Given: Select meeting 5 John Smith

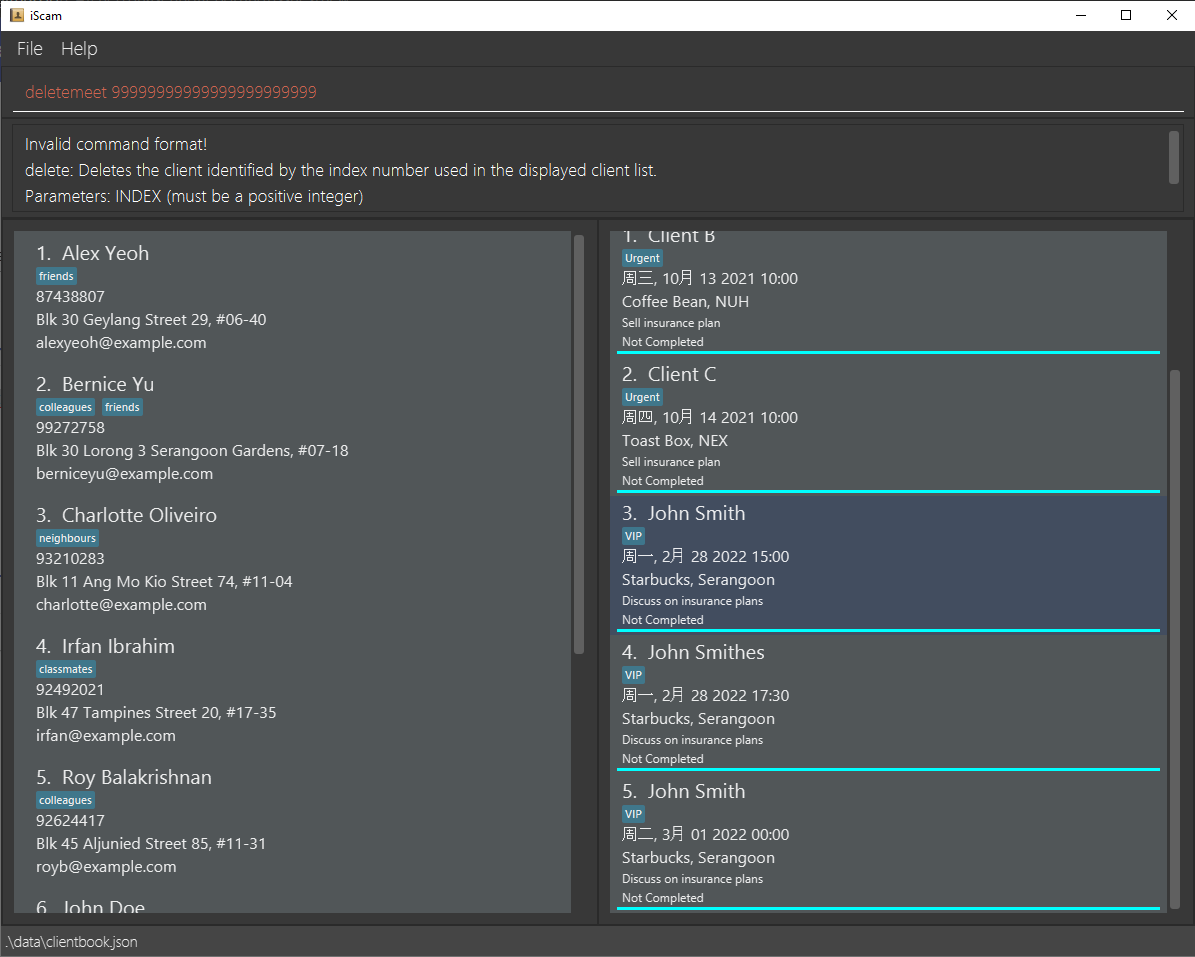Looking at the screenshot, I should [889, 841].
